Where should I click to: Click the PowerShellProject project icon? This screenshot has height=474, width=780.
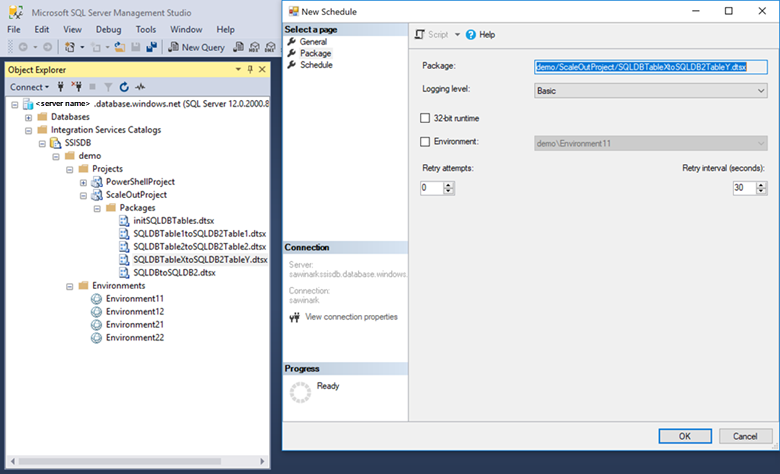point(97,182)
